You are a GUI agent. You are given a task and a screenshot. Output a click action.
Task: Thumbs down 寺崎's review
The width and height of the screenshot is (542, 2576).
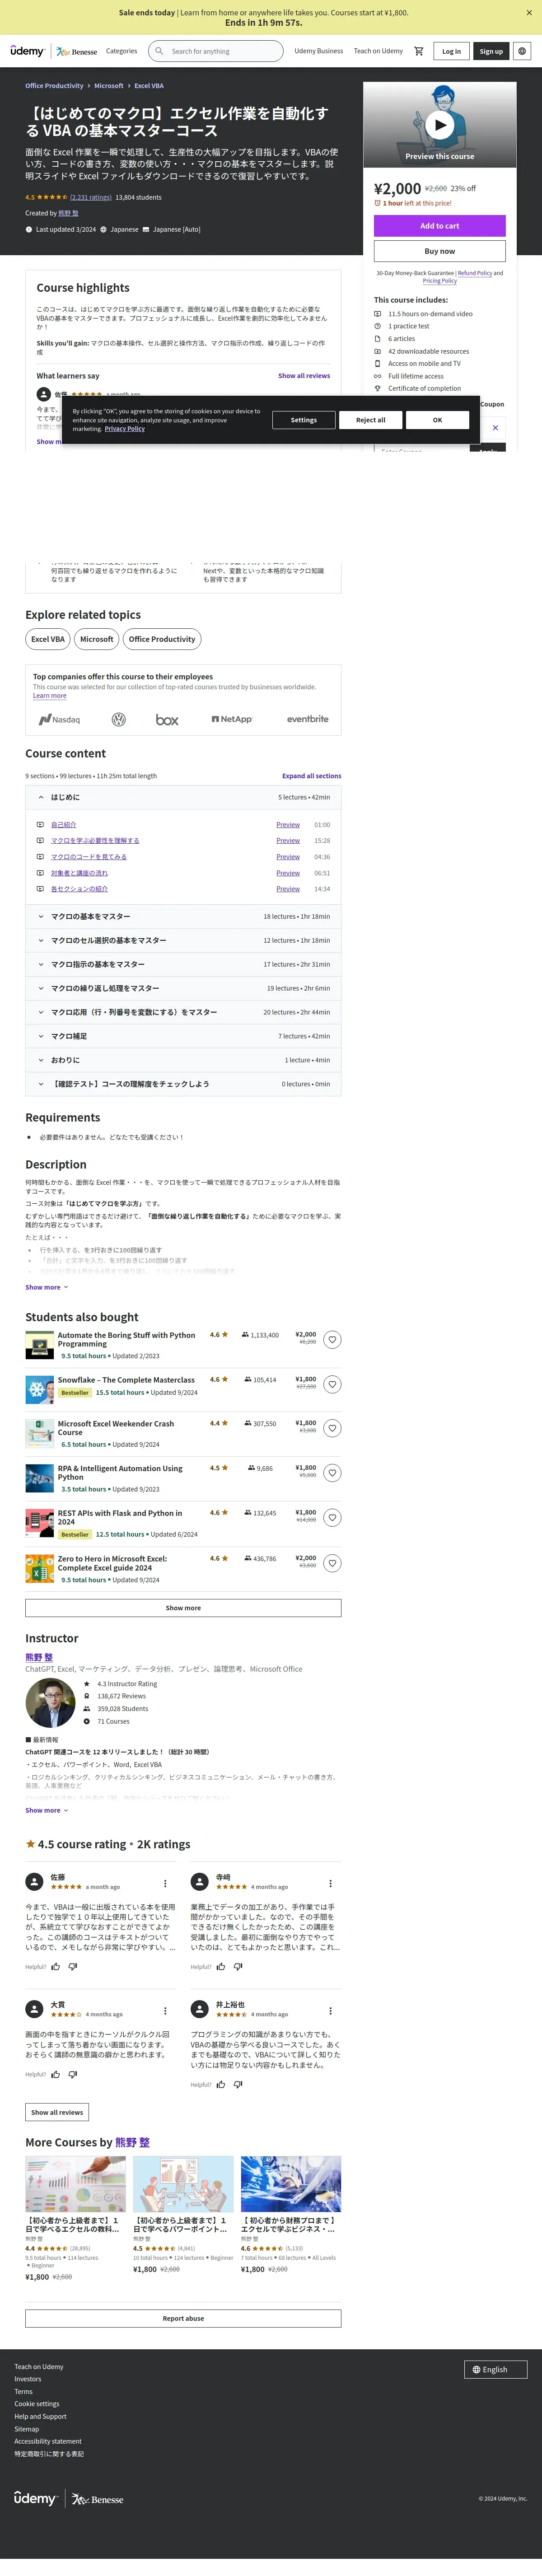click(x=238, y=1966)
